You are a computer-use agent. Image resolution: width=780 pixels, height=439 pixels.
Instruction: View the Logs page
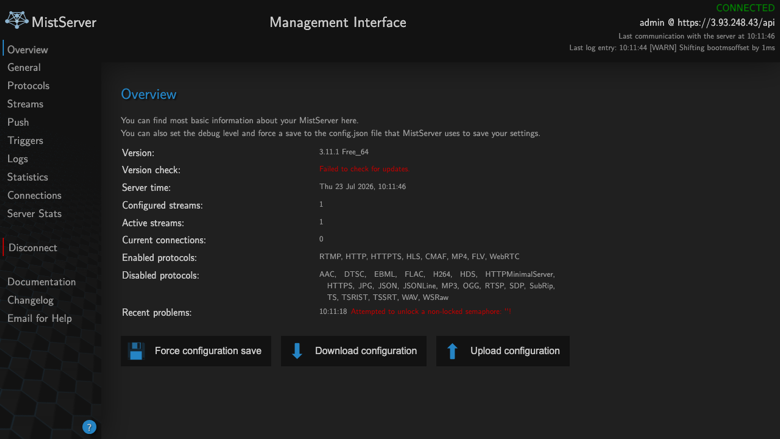[17, 159]
